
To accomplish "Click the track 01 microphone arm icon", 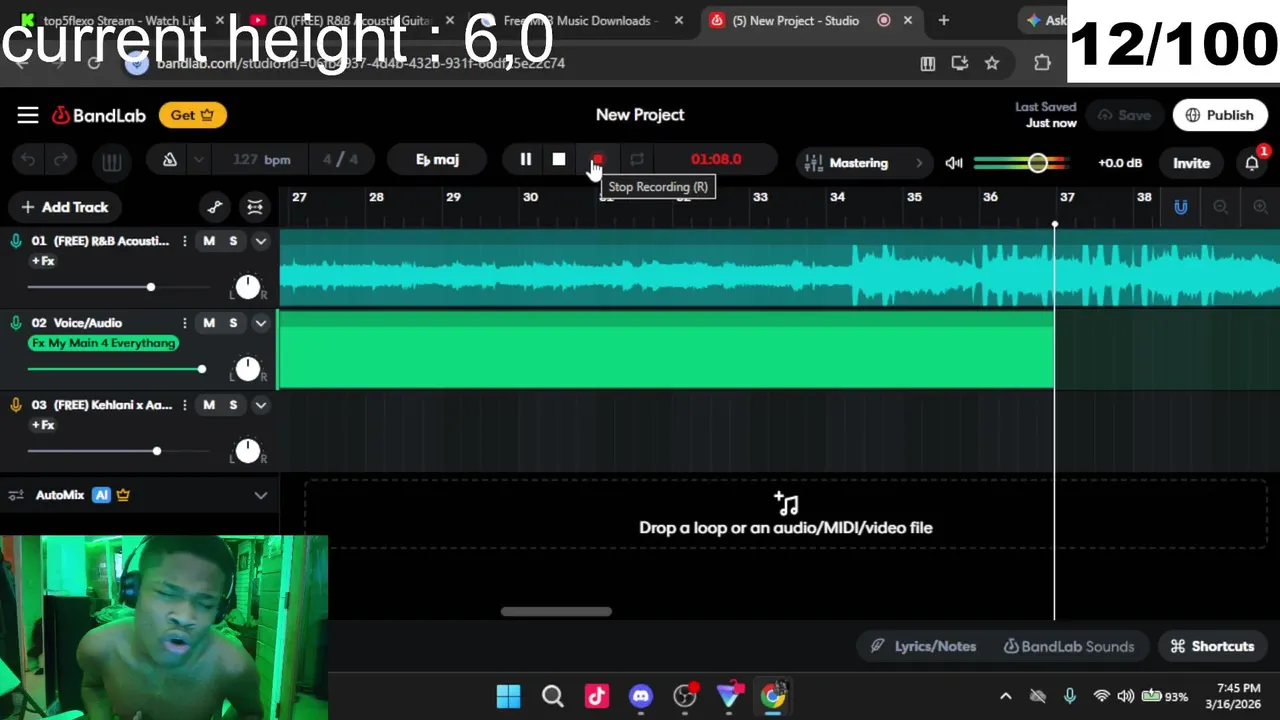I will (16, 241).
